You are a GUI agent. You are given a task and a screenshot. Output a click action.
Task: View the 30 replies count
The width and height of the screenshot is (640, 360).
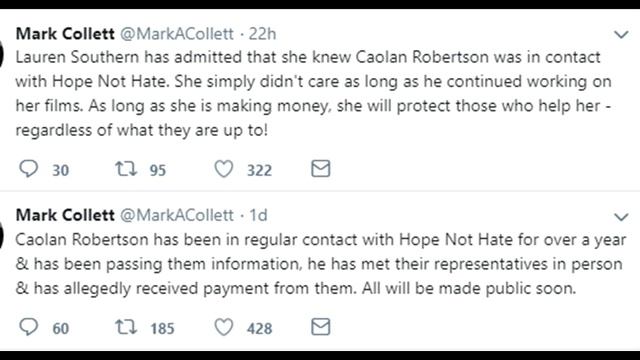coord(60,170)
